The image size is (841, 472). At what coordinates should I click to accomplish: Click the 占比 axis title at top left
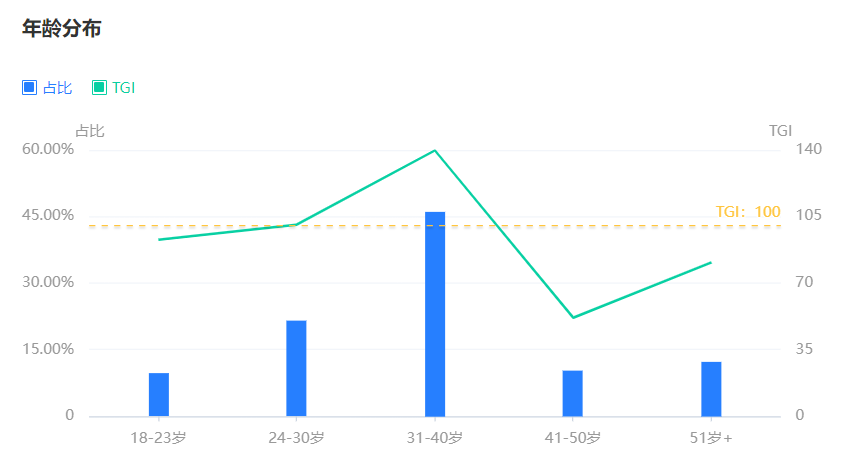(x=90, y=131)
